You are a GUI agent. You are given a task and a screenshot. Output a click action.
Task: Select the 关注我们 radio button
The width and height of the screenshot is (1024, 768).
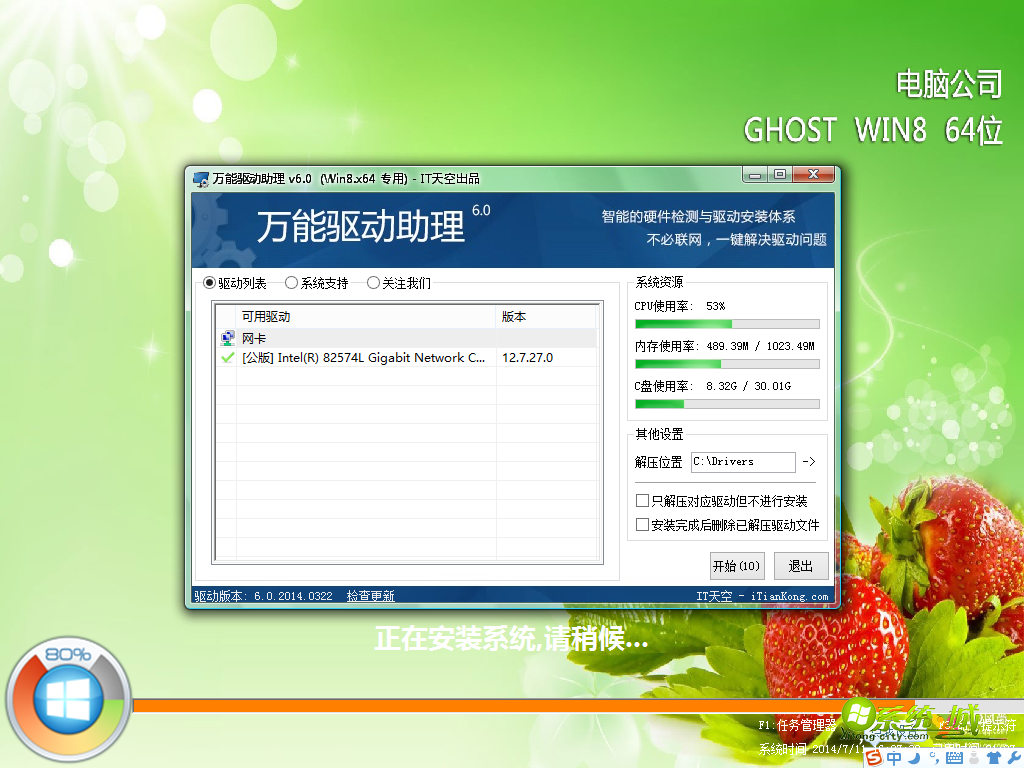(x=373, y=282)
